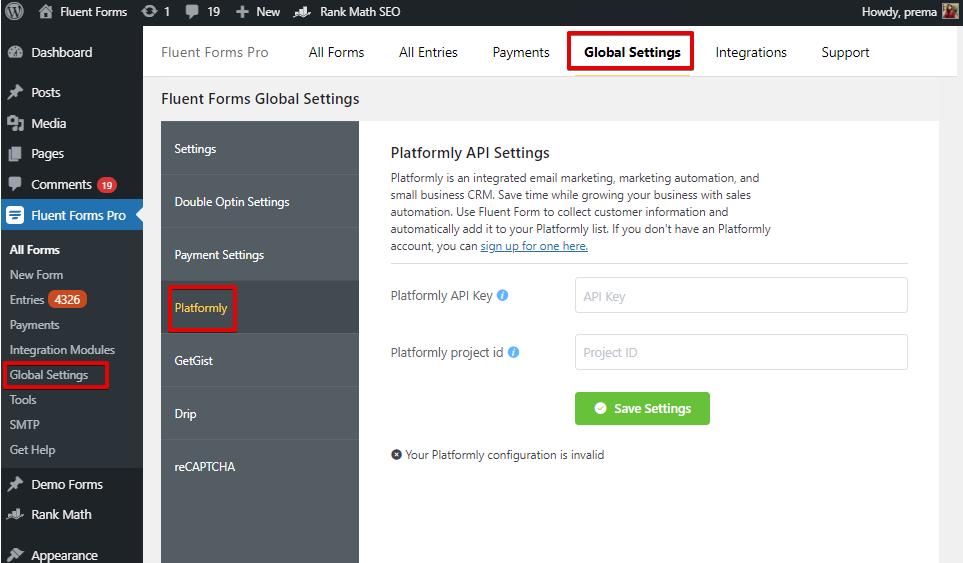
Task: Click the WordPress logo icon
Action: pyautogui.click(x=16, y=12)
